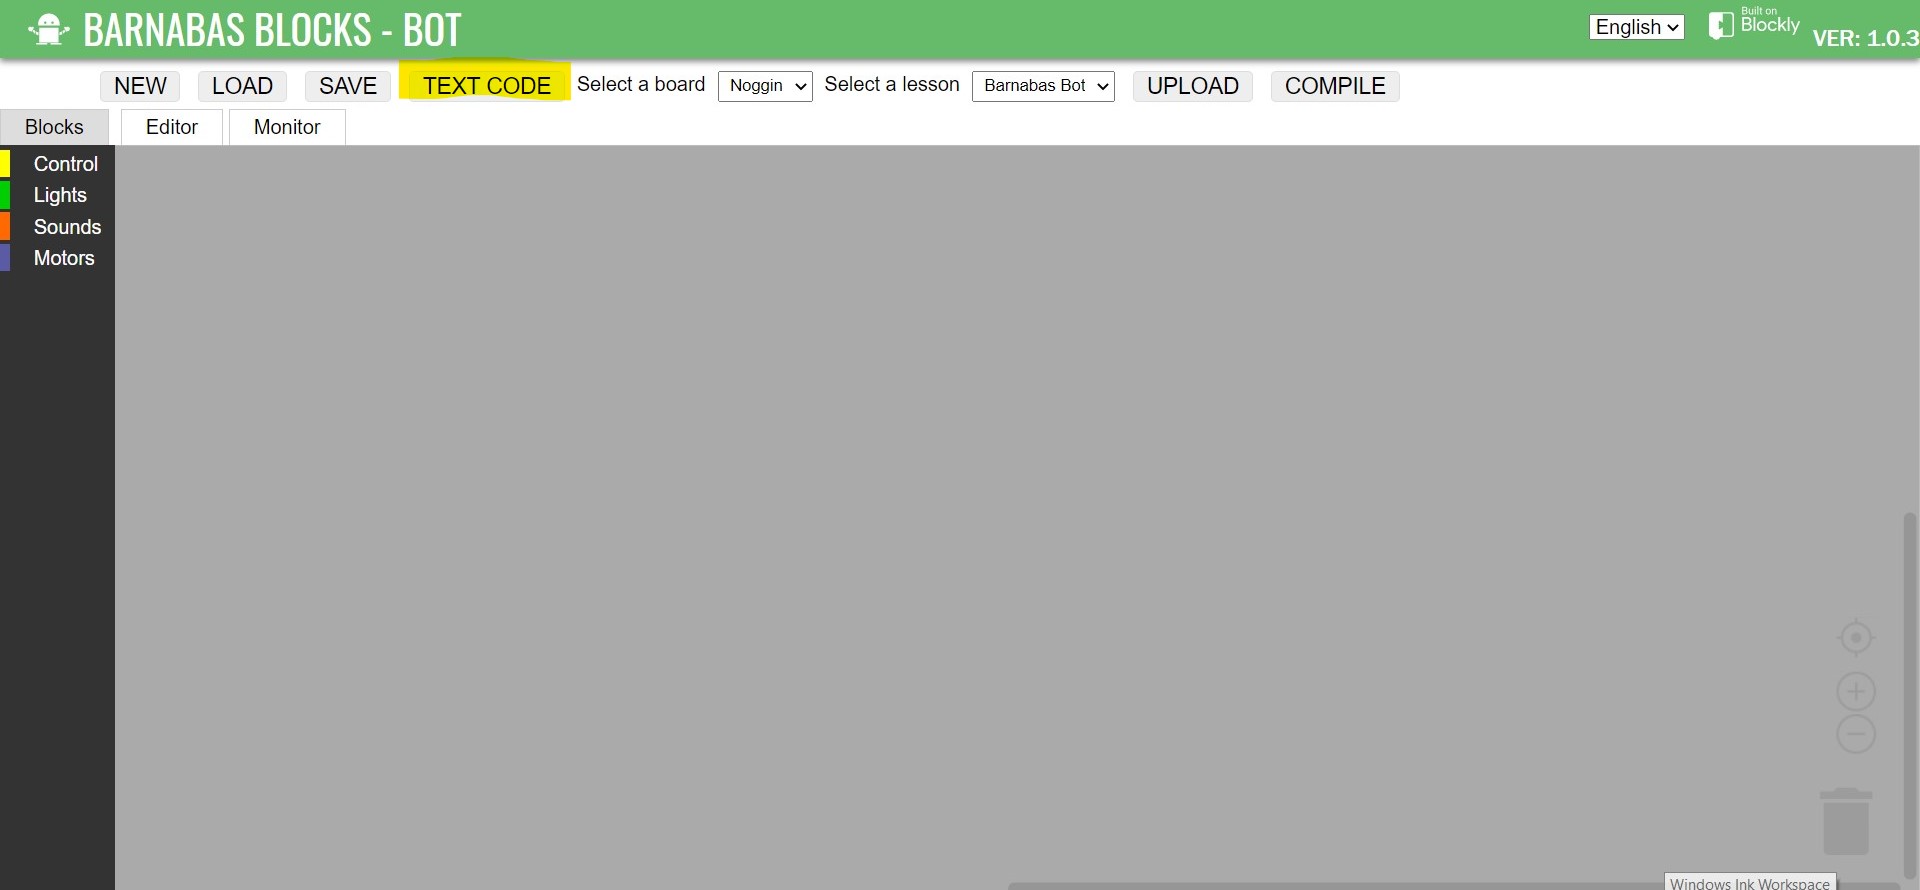This screenshot has height=890, width=1920.
Task: Open the Monitor tab
Action: 287,127
